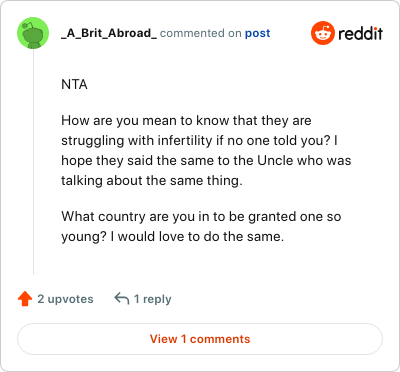
Task: Click the gray "commented on" text
Action: (201, 33)
